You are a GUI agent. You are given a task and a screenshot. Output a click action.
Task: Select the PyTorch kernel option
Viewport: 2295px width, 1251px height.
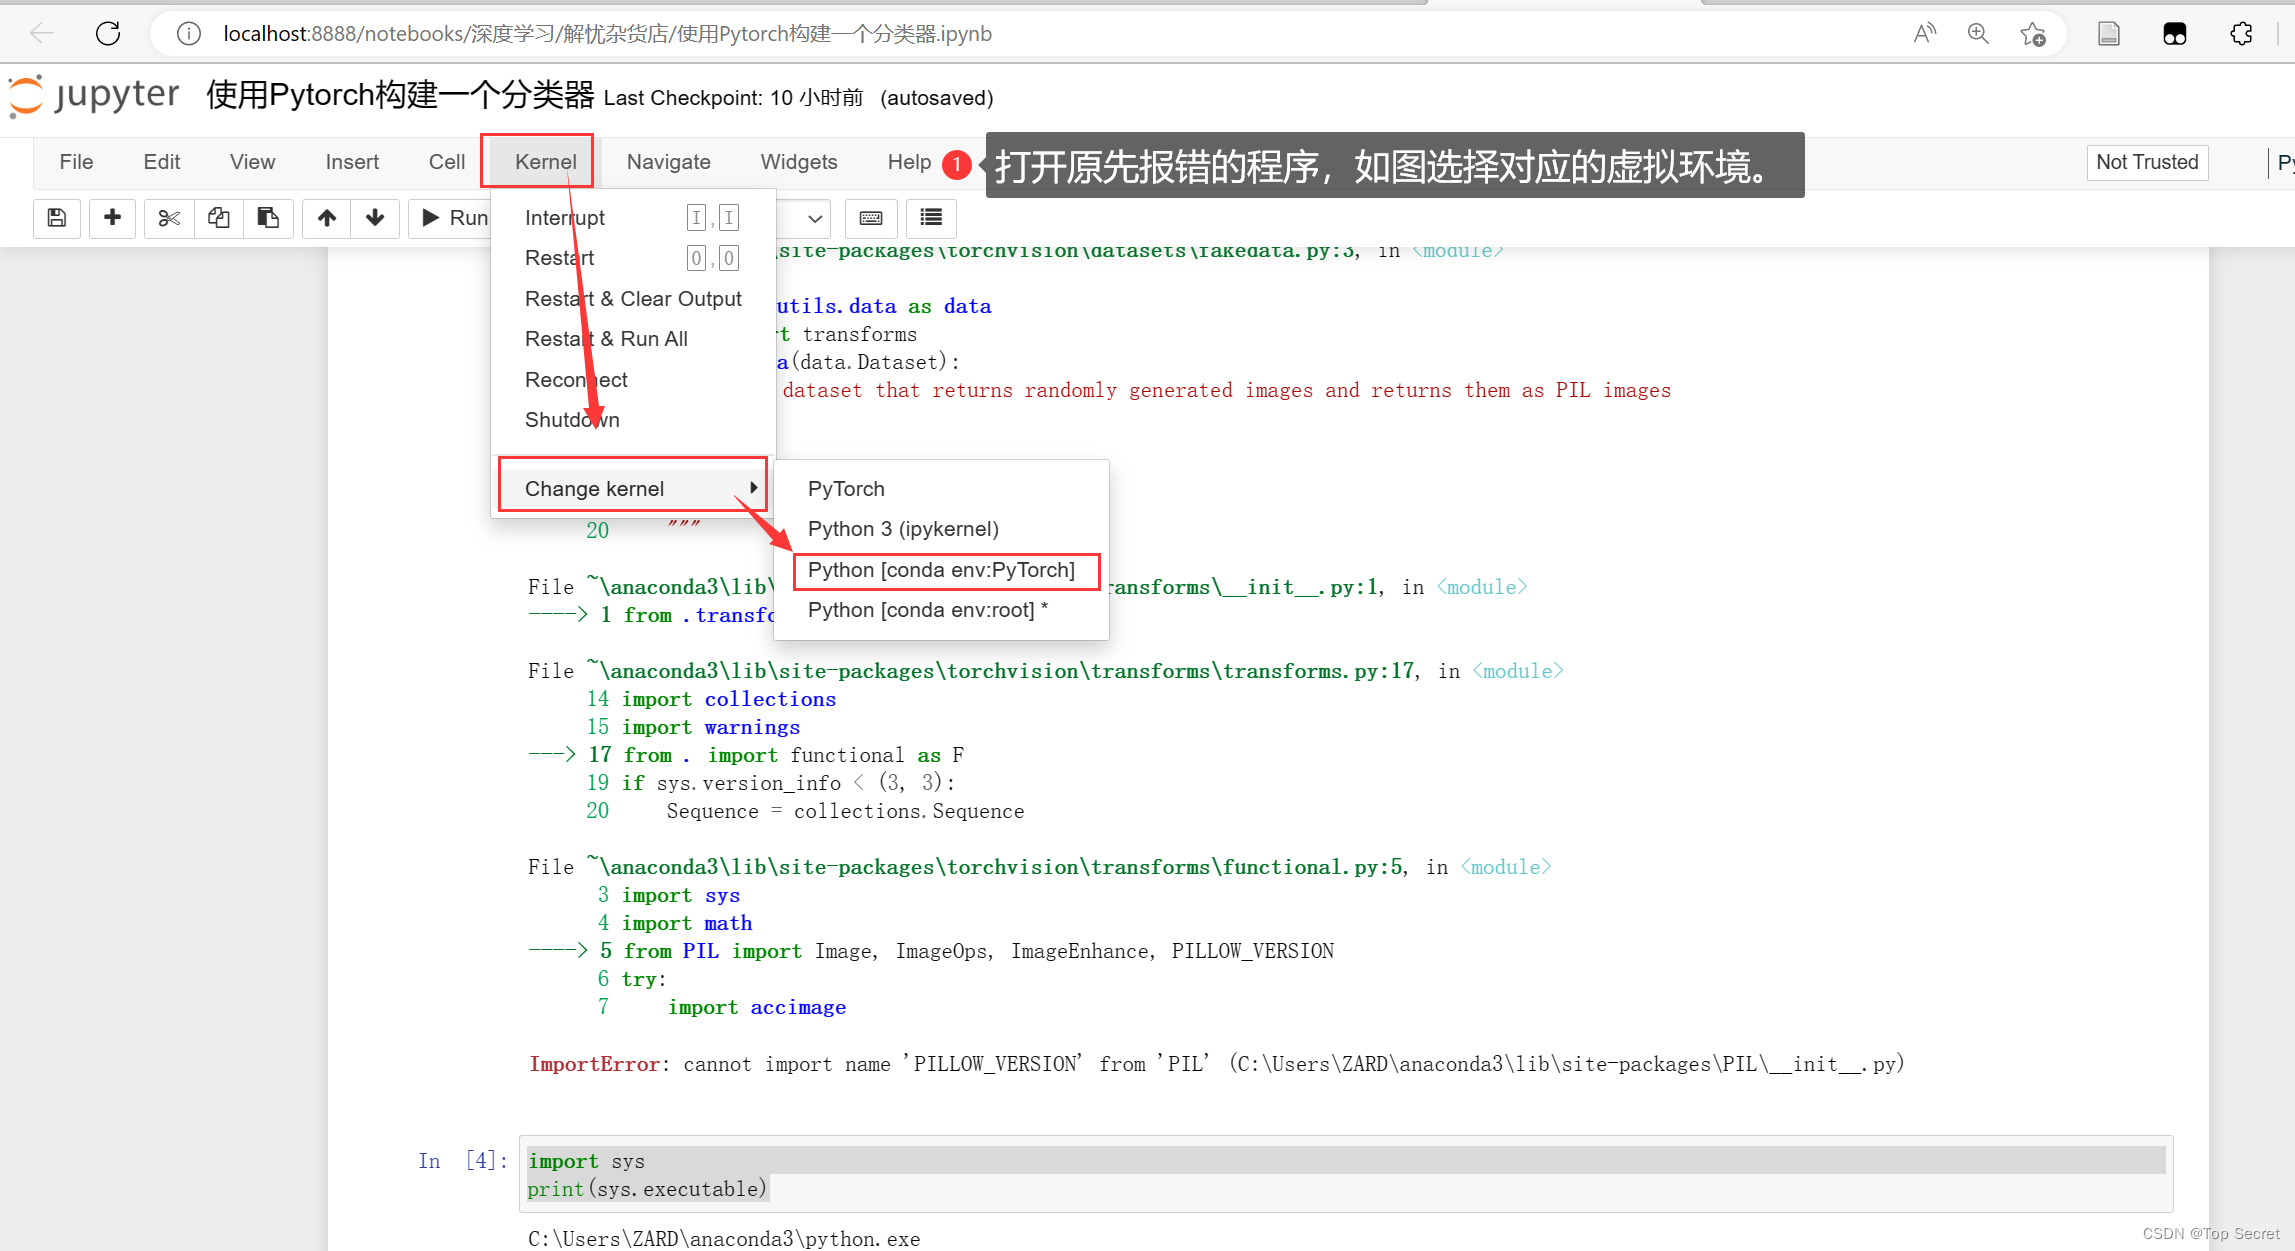tap(846, 488)
